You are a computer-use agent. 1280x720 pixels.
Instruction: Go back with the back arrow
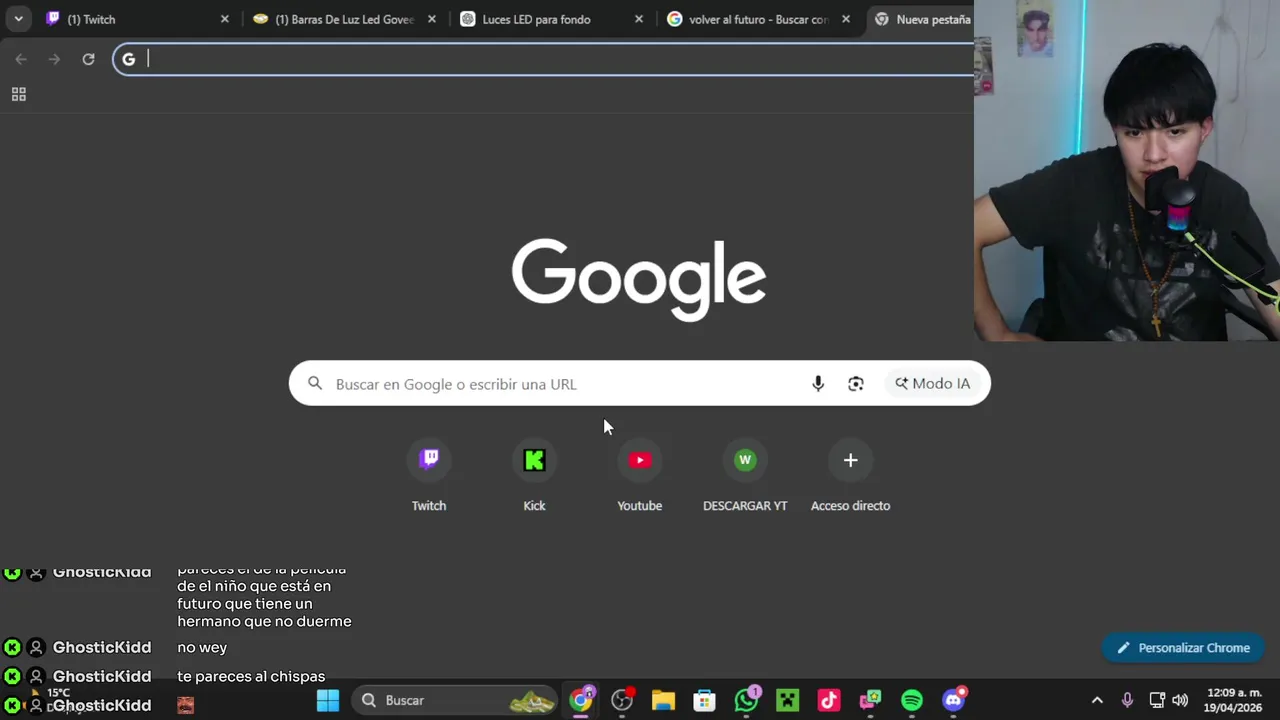coord(21,59)
